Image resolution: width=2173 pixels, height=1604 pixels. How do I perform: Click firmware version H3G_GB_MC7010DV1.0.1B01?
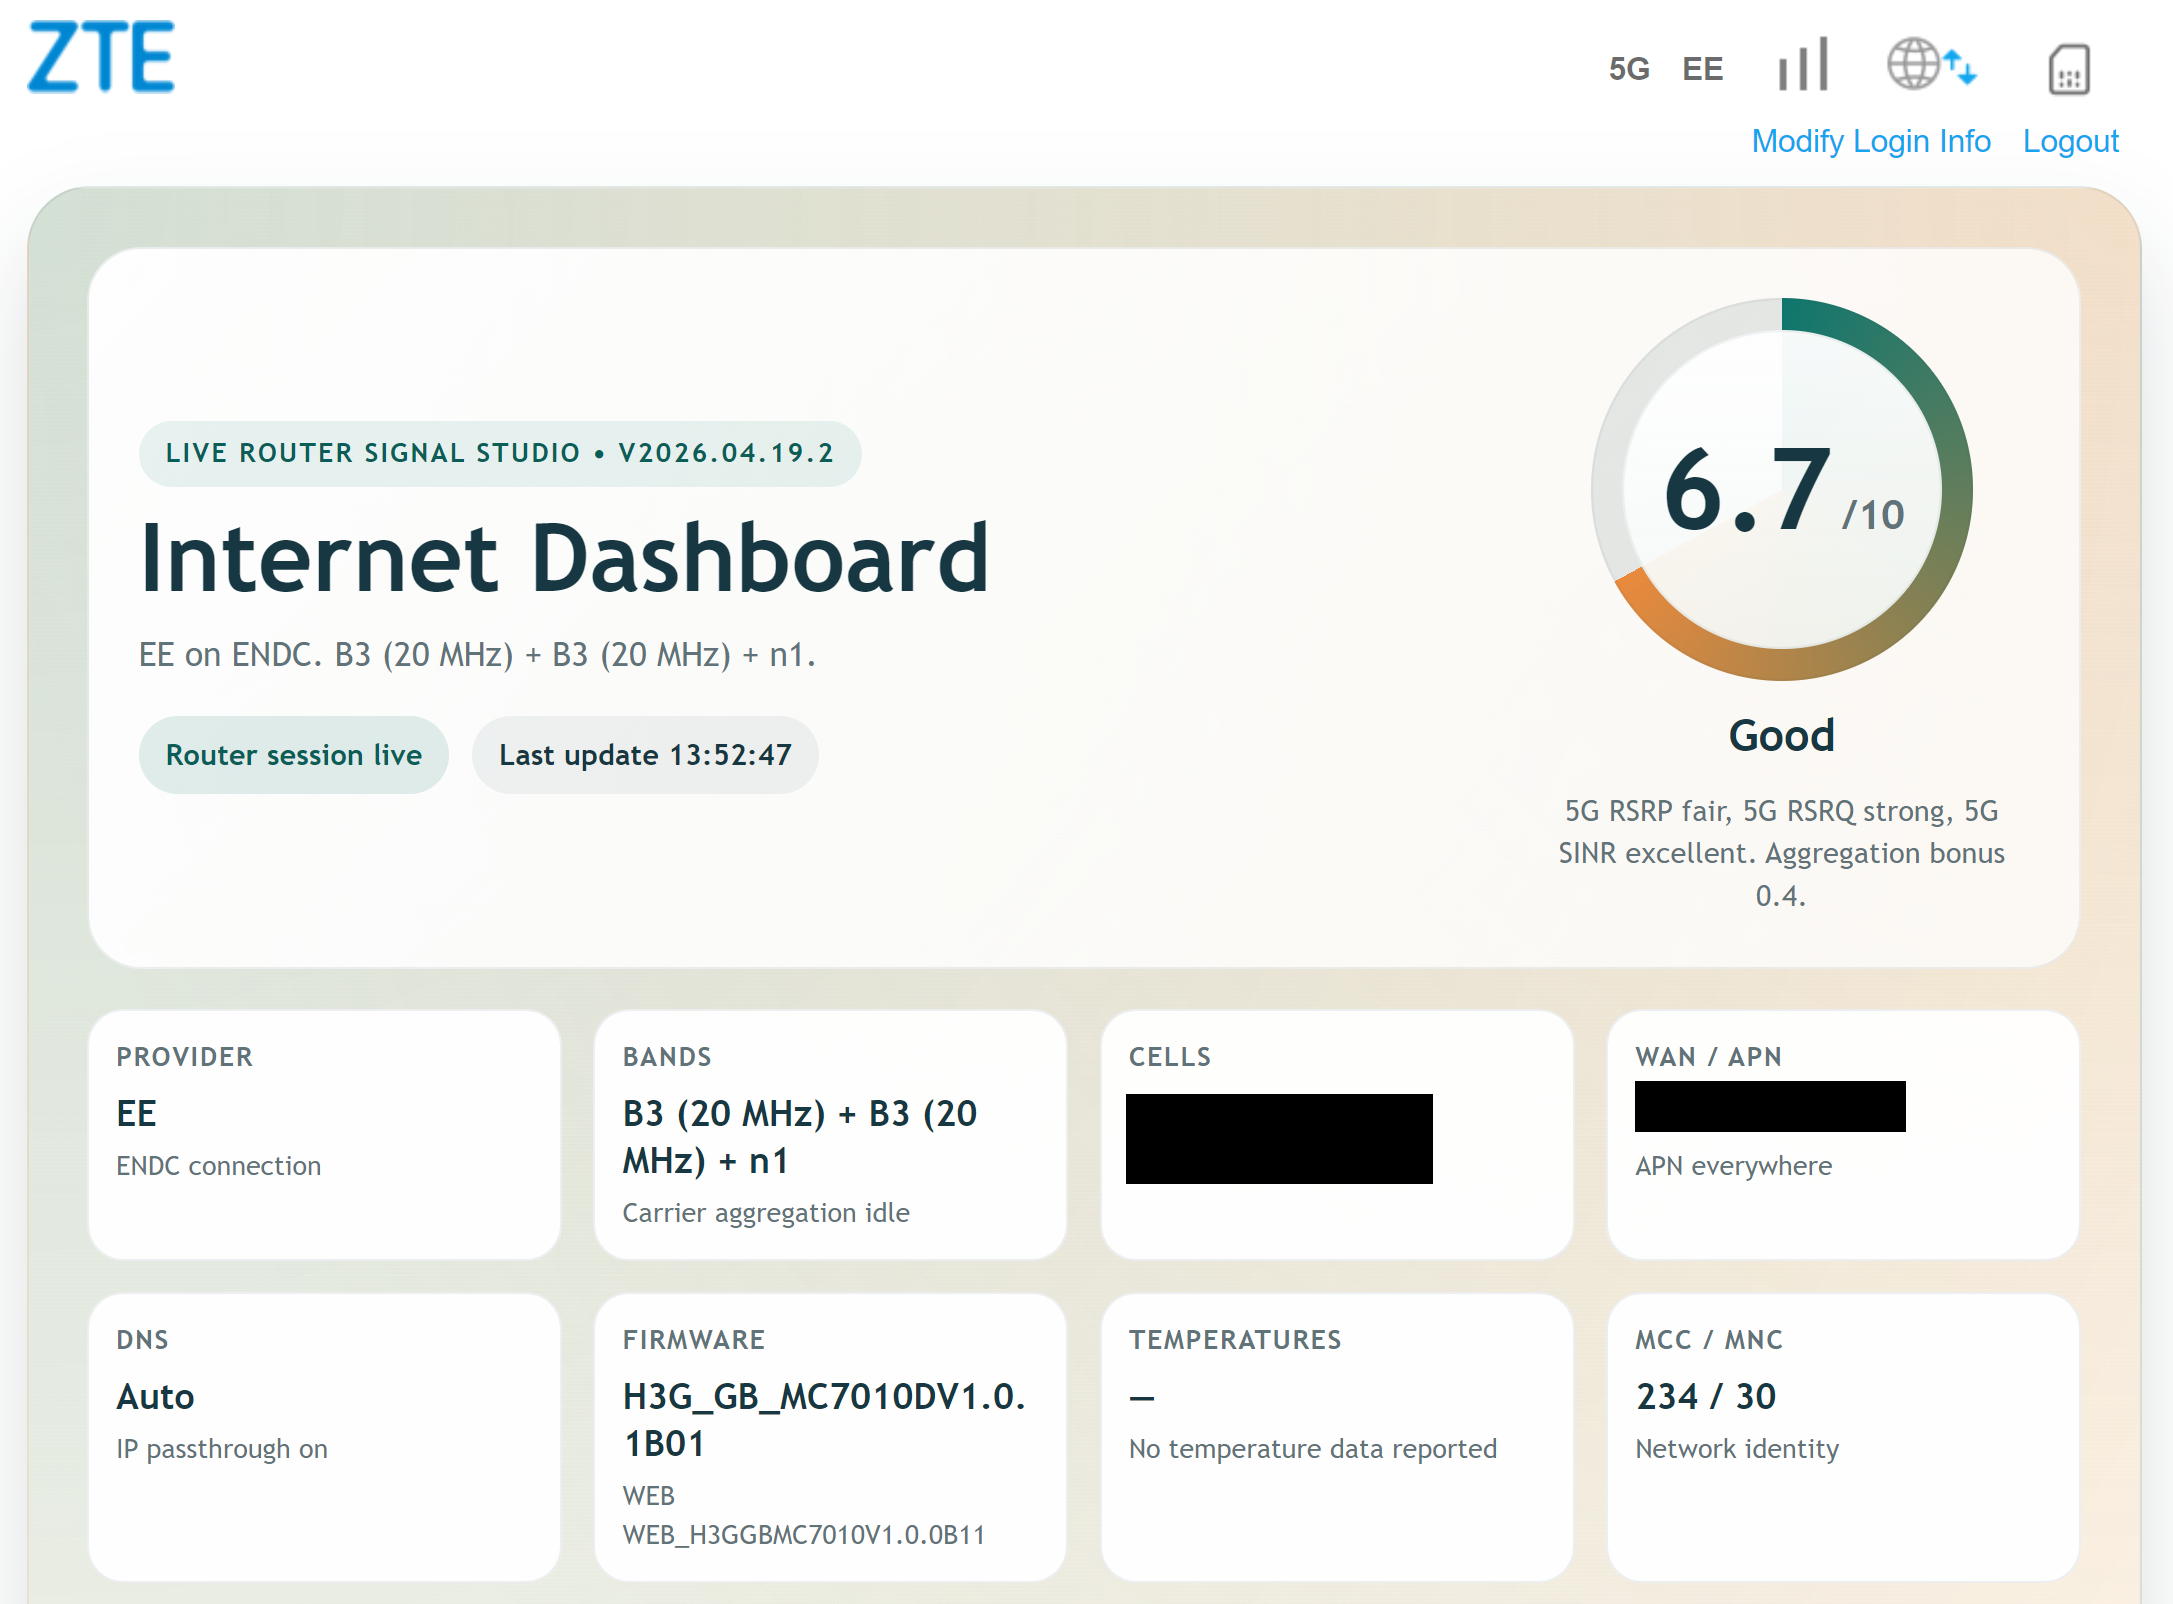coord(824,1420)
